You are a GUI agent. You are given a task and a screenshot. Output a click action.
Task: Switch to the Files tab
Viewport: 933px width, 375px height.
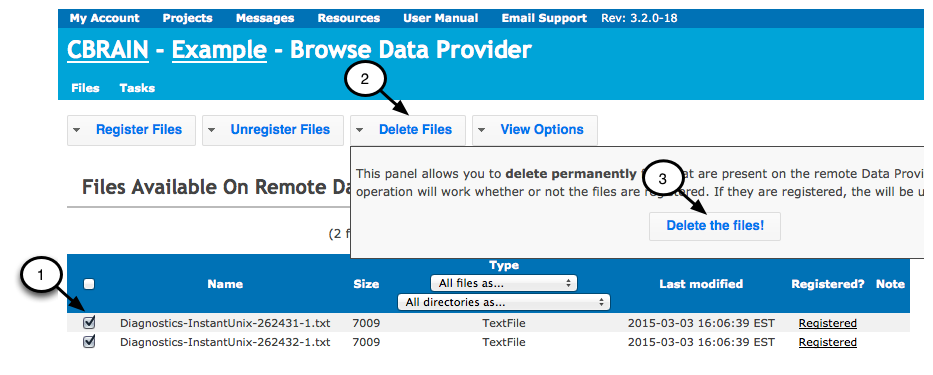coord(85,88)
